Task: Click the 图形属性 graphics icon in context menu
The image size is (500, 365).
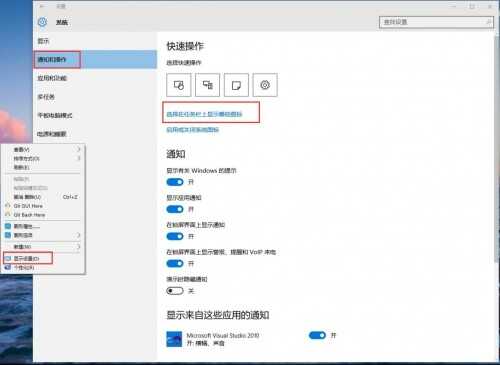Action: 8,226
